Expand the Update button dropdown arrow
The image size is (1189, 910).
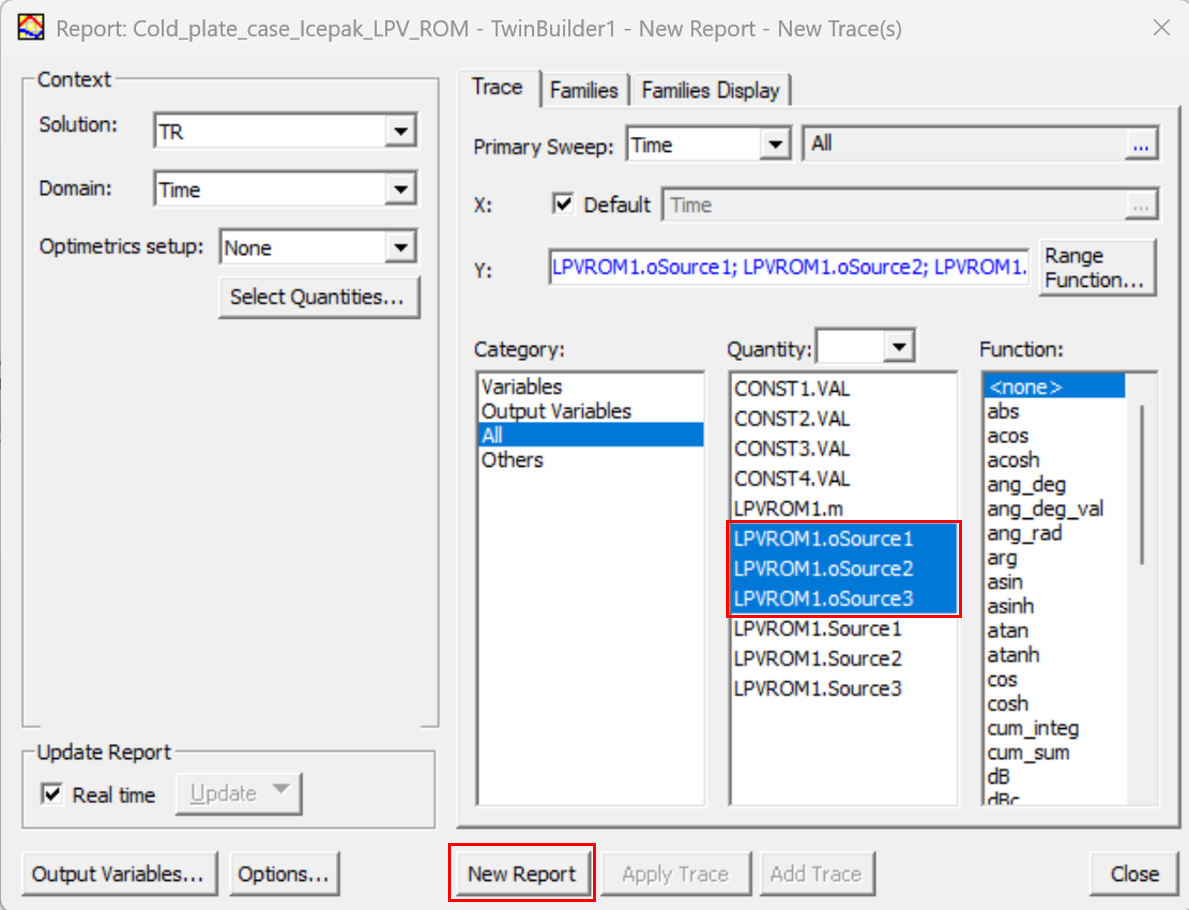tap(281, 789)
